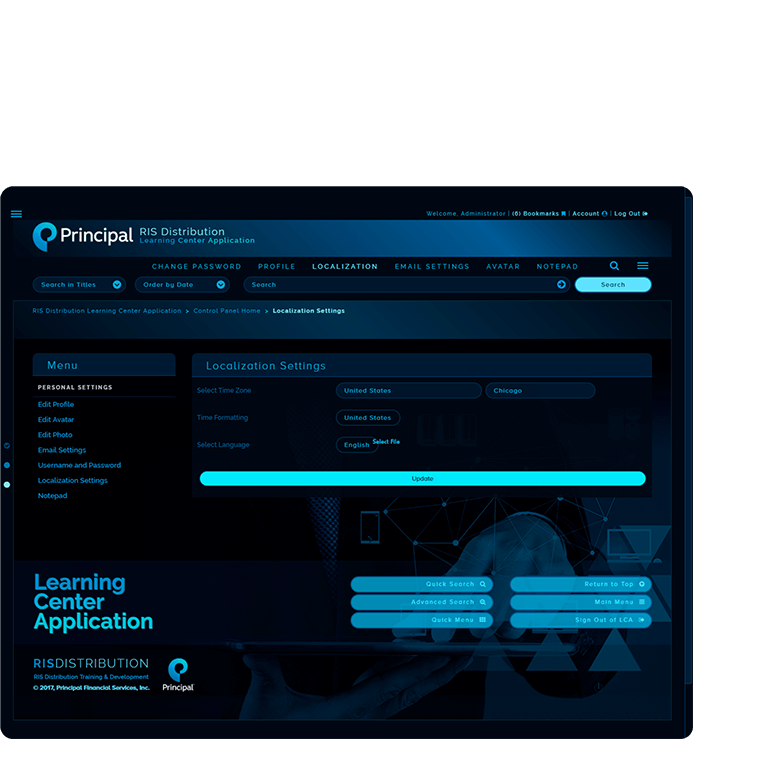Screen dimensions: 768x768
Task: Open the Order by Date dropdown
Action: pos(182,285)
